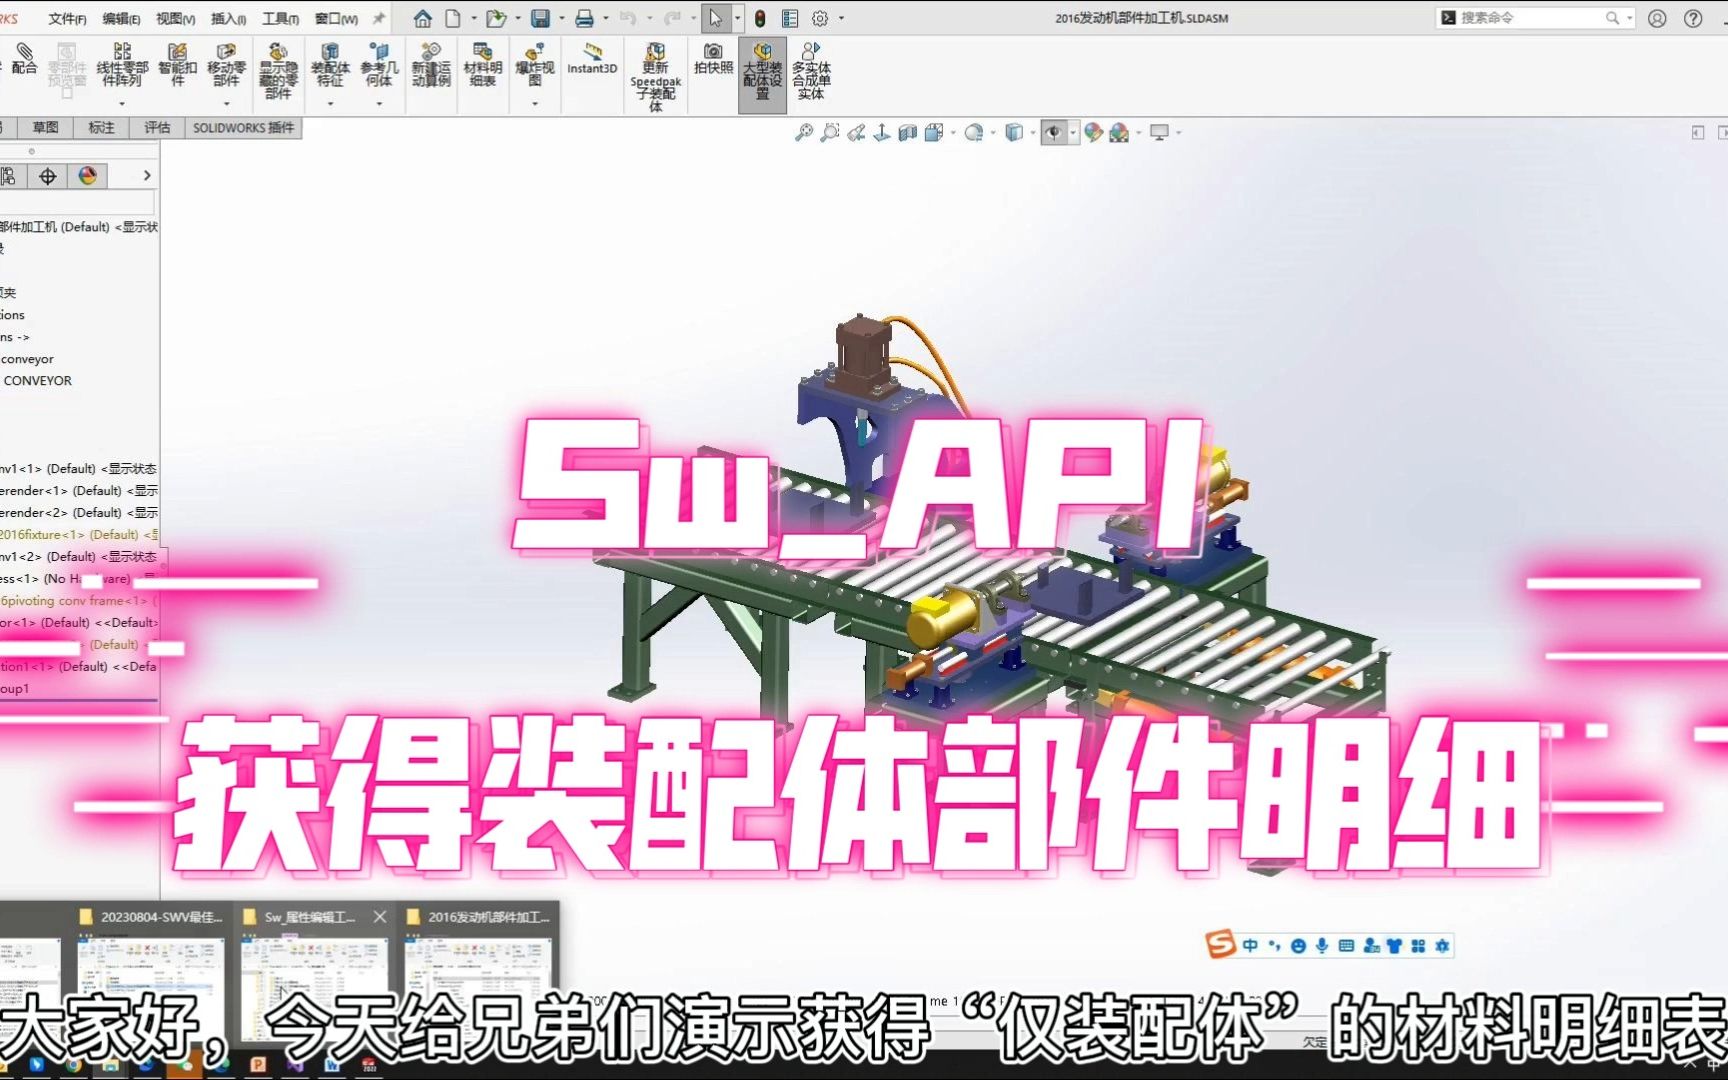The image size is (1728, 1080).
Task: Open the DisplayManager color-wheel tab
Action: 88,176
